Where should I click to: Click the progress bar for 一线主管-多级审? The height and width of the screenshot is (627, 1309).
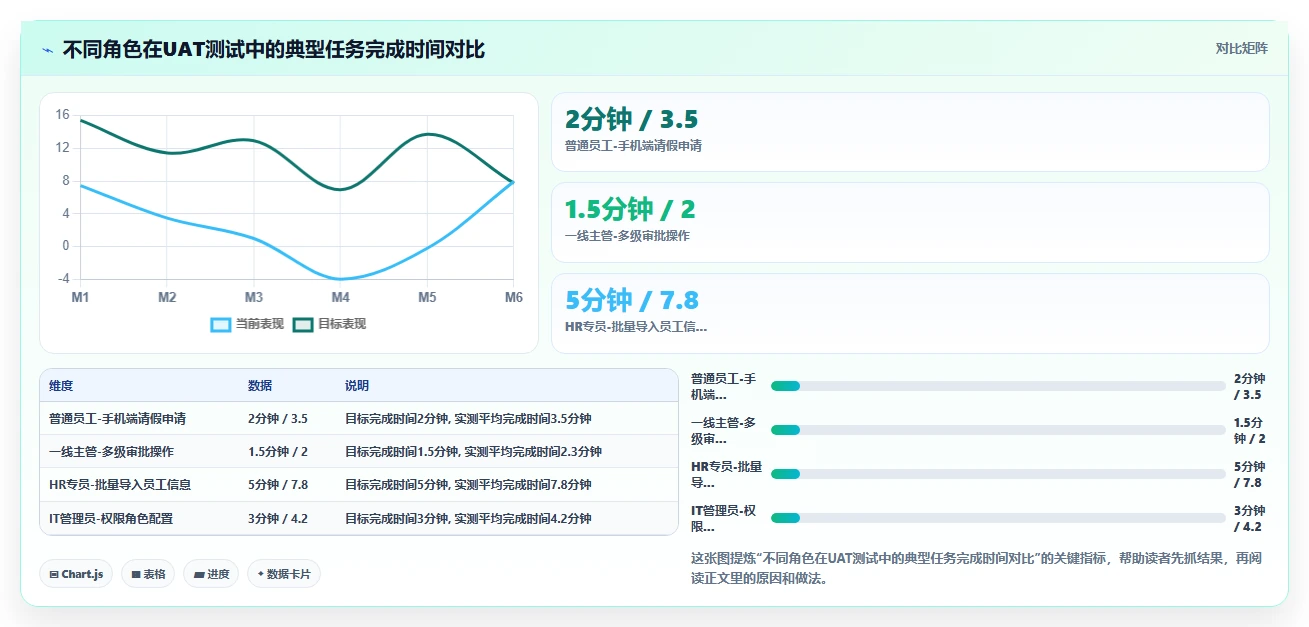[998, 430]
